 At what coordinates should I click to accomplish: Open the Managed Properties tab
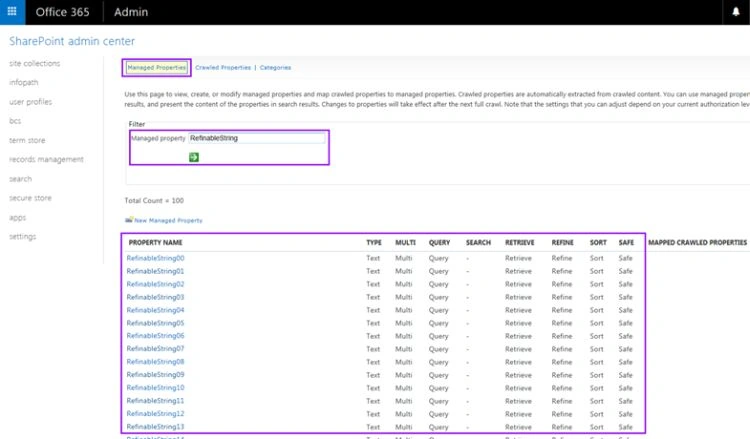click(x=156, y=67)
